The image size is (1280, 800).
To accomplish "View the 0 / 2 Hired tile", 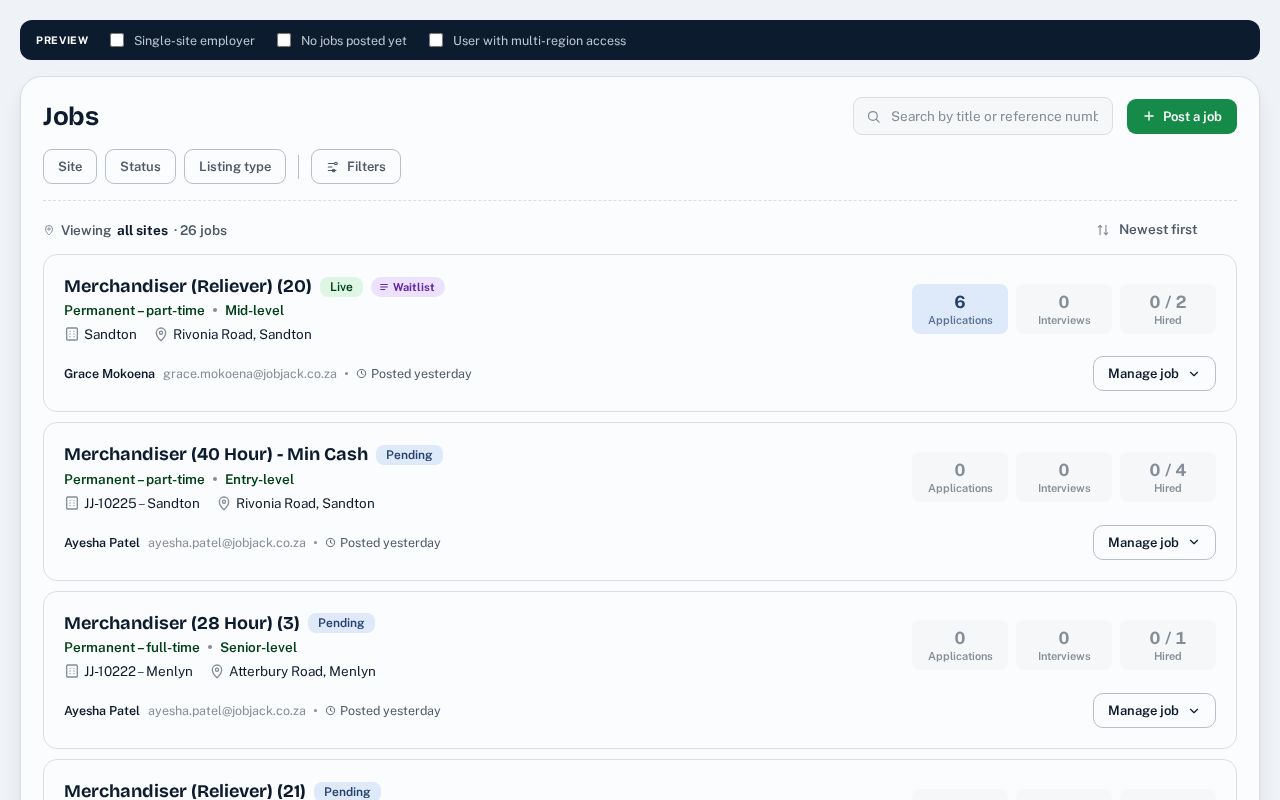I will pos(1168,309).
